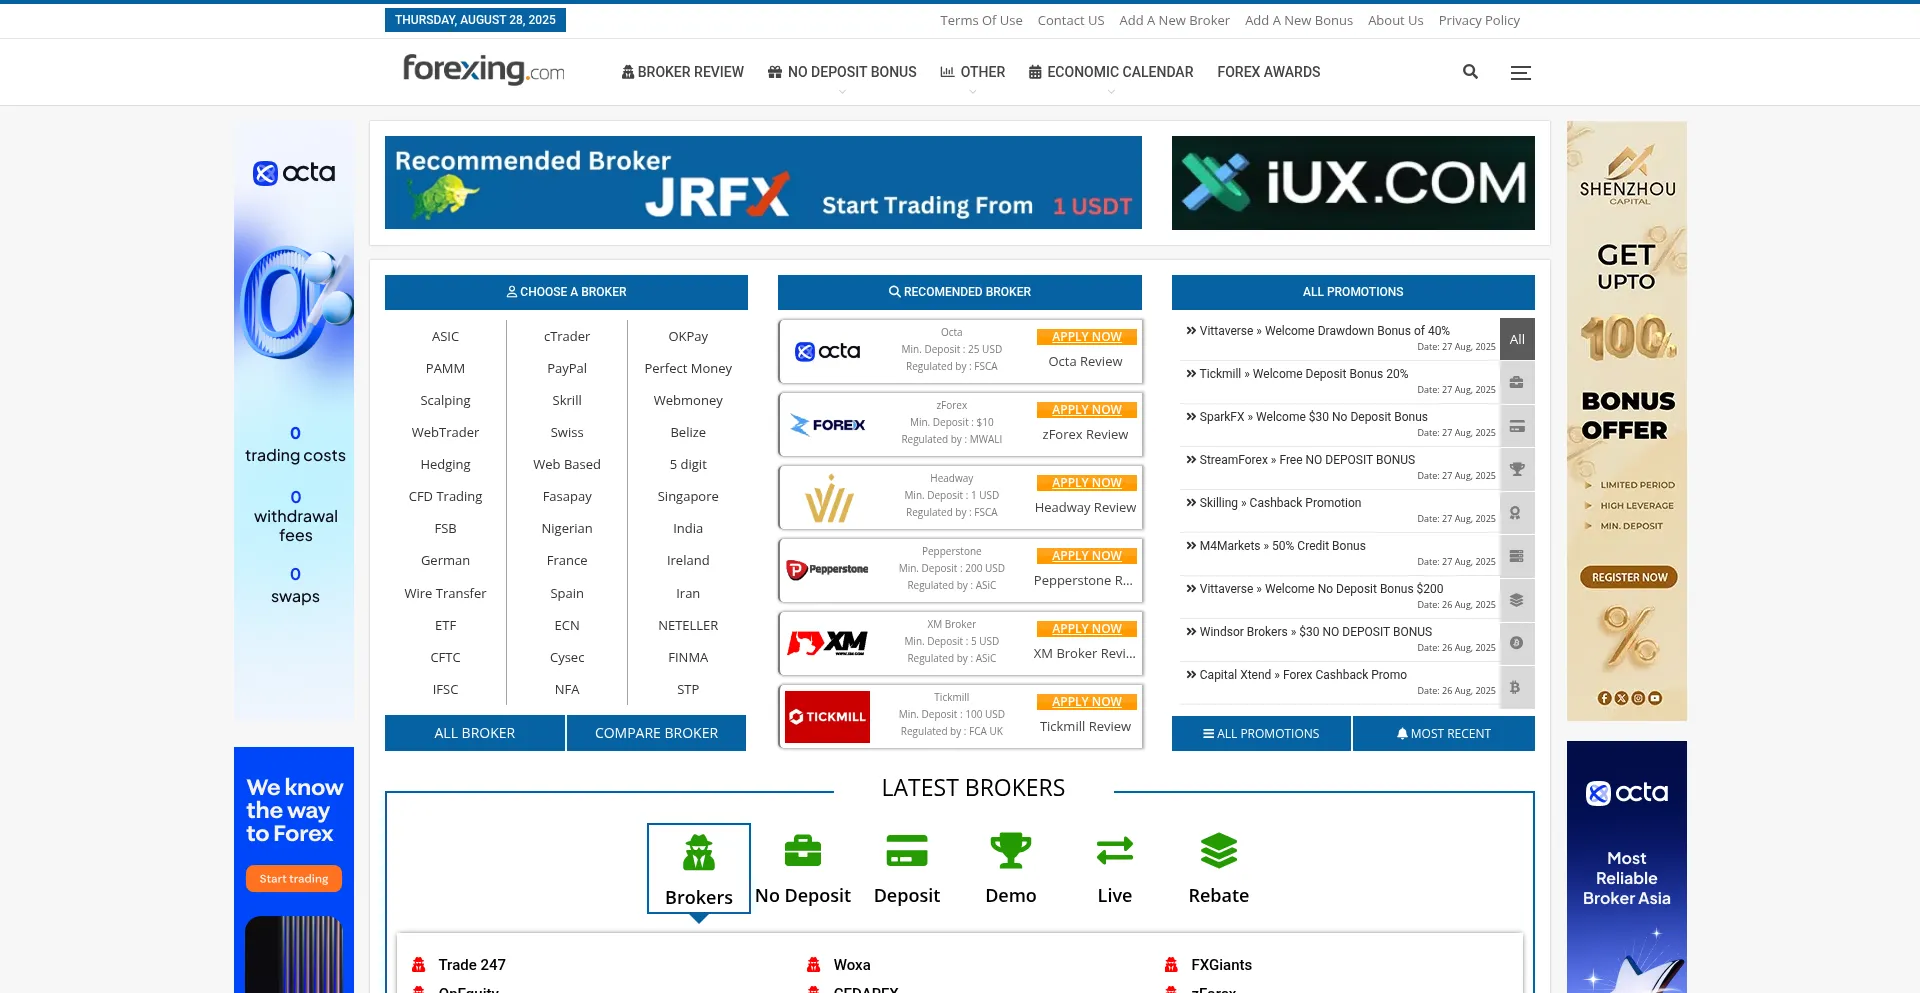1920x993 pixels.
Task: Select the NETELLER broker category
Action: click(688, 626)
